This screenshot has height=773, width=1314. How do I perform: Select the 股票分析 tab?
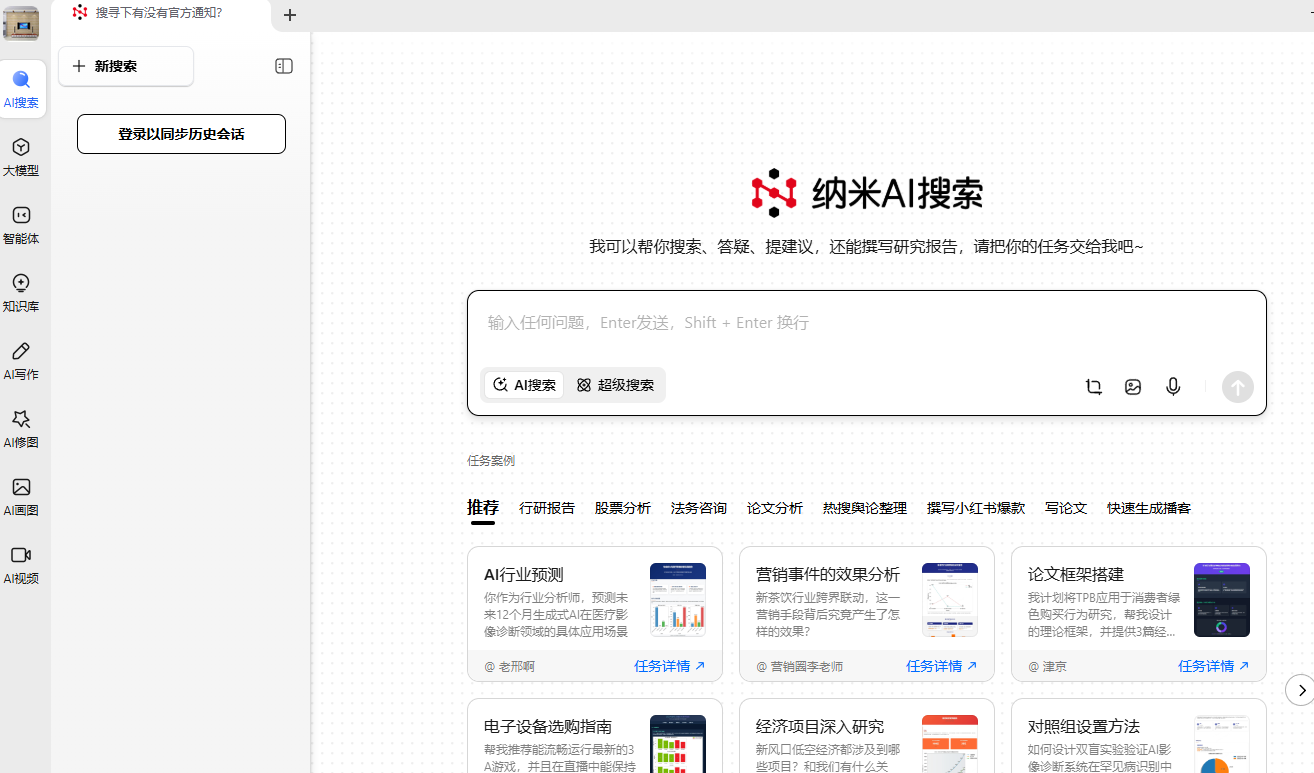pyautogui.click(x=623, y=508)
